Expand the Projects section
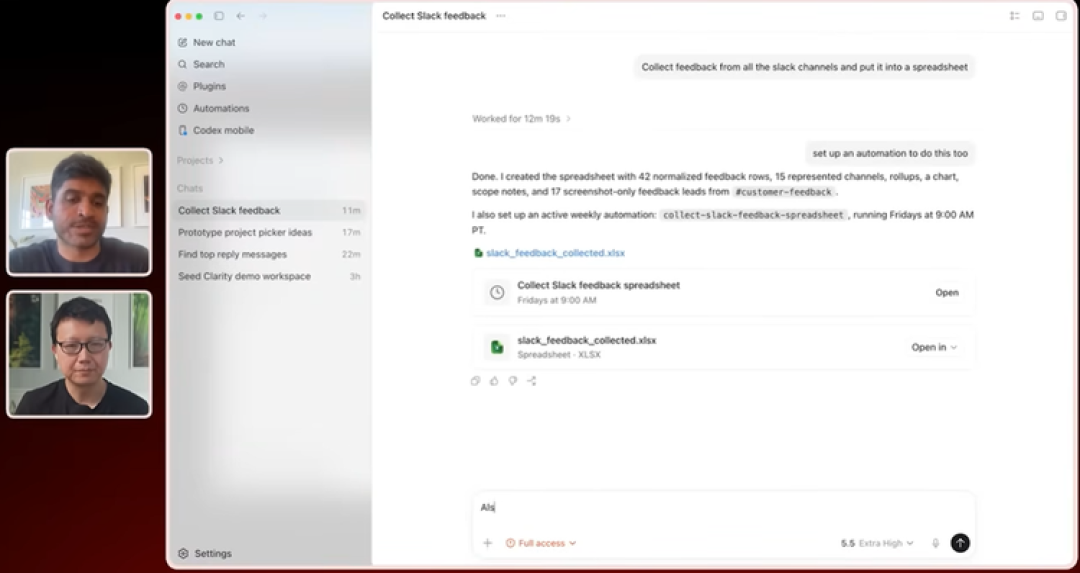Image resolution: width=1080 pixels, height=573 pixels. [200, 160]
